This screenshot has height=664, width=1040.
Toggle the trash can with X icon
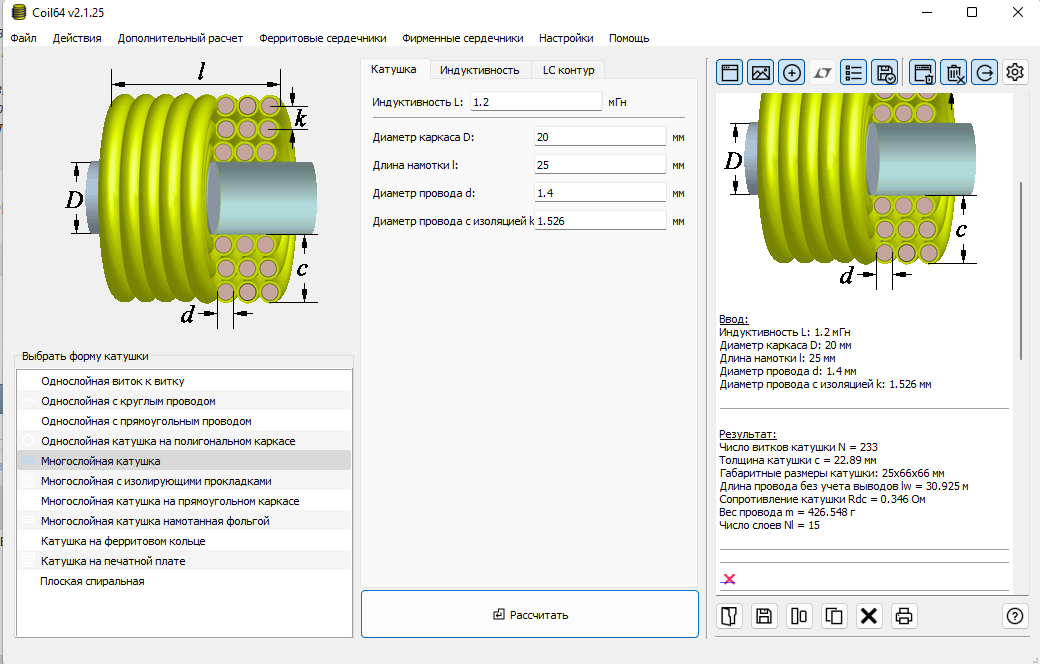(x=954, y=72)
